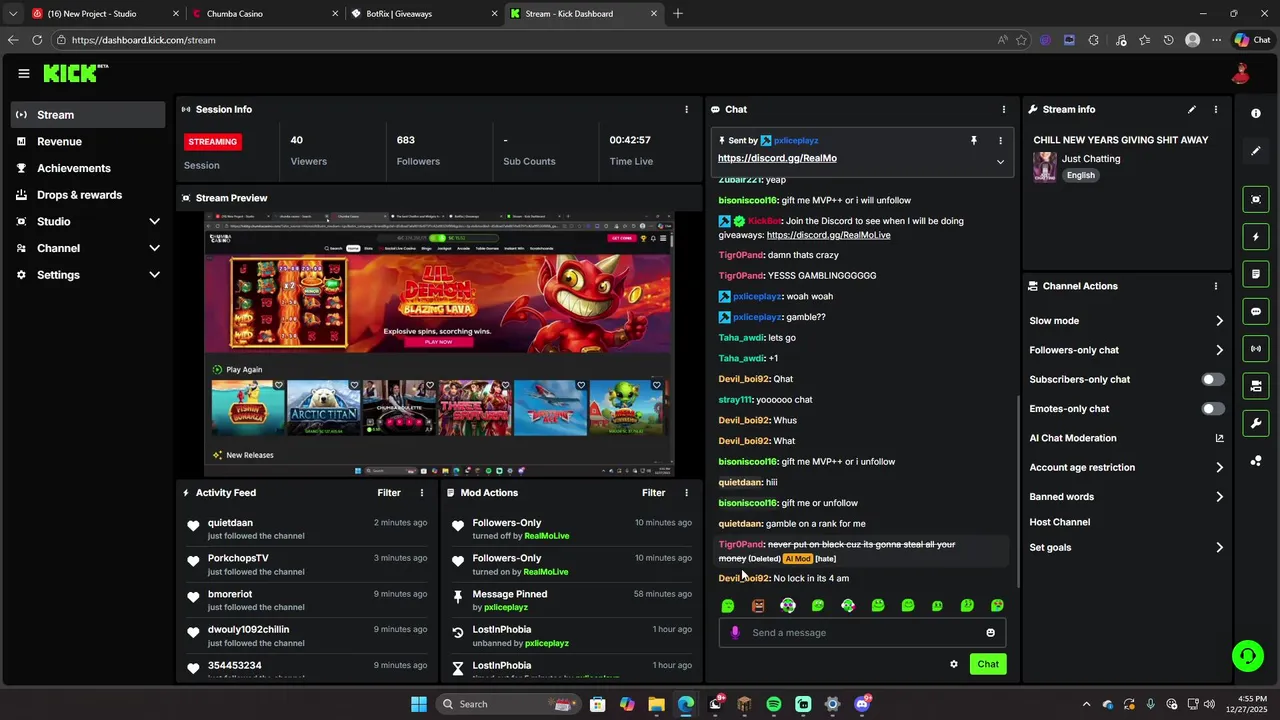Open the Activity Feed three-dot menu
This screenshot has height=720, width=1280.
[x=422, y=493]
